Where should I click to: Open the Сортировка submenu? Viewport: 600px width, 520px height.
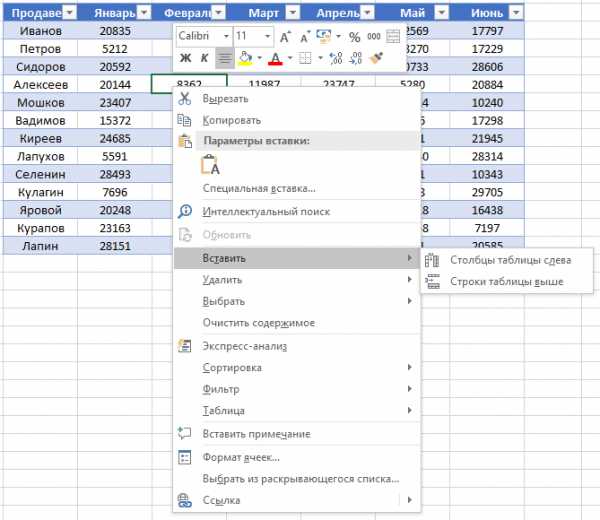click(x=297, y=367)
